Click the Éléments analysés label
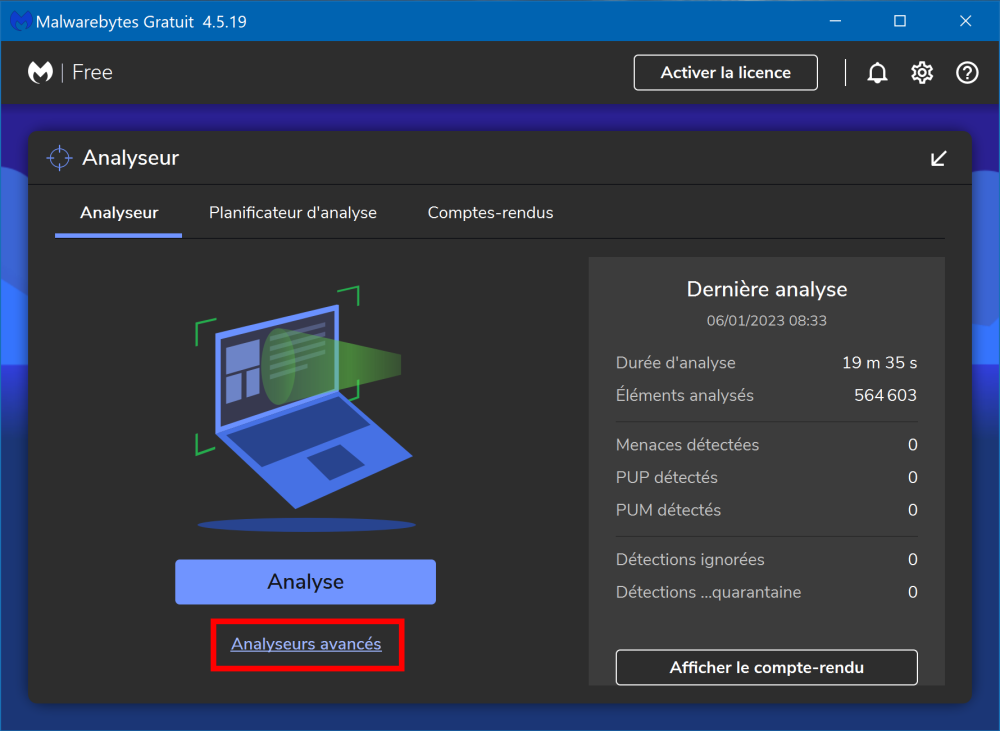Screen dimensions: 1000x731 [x=684, y=395]
